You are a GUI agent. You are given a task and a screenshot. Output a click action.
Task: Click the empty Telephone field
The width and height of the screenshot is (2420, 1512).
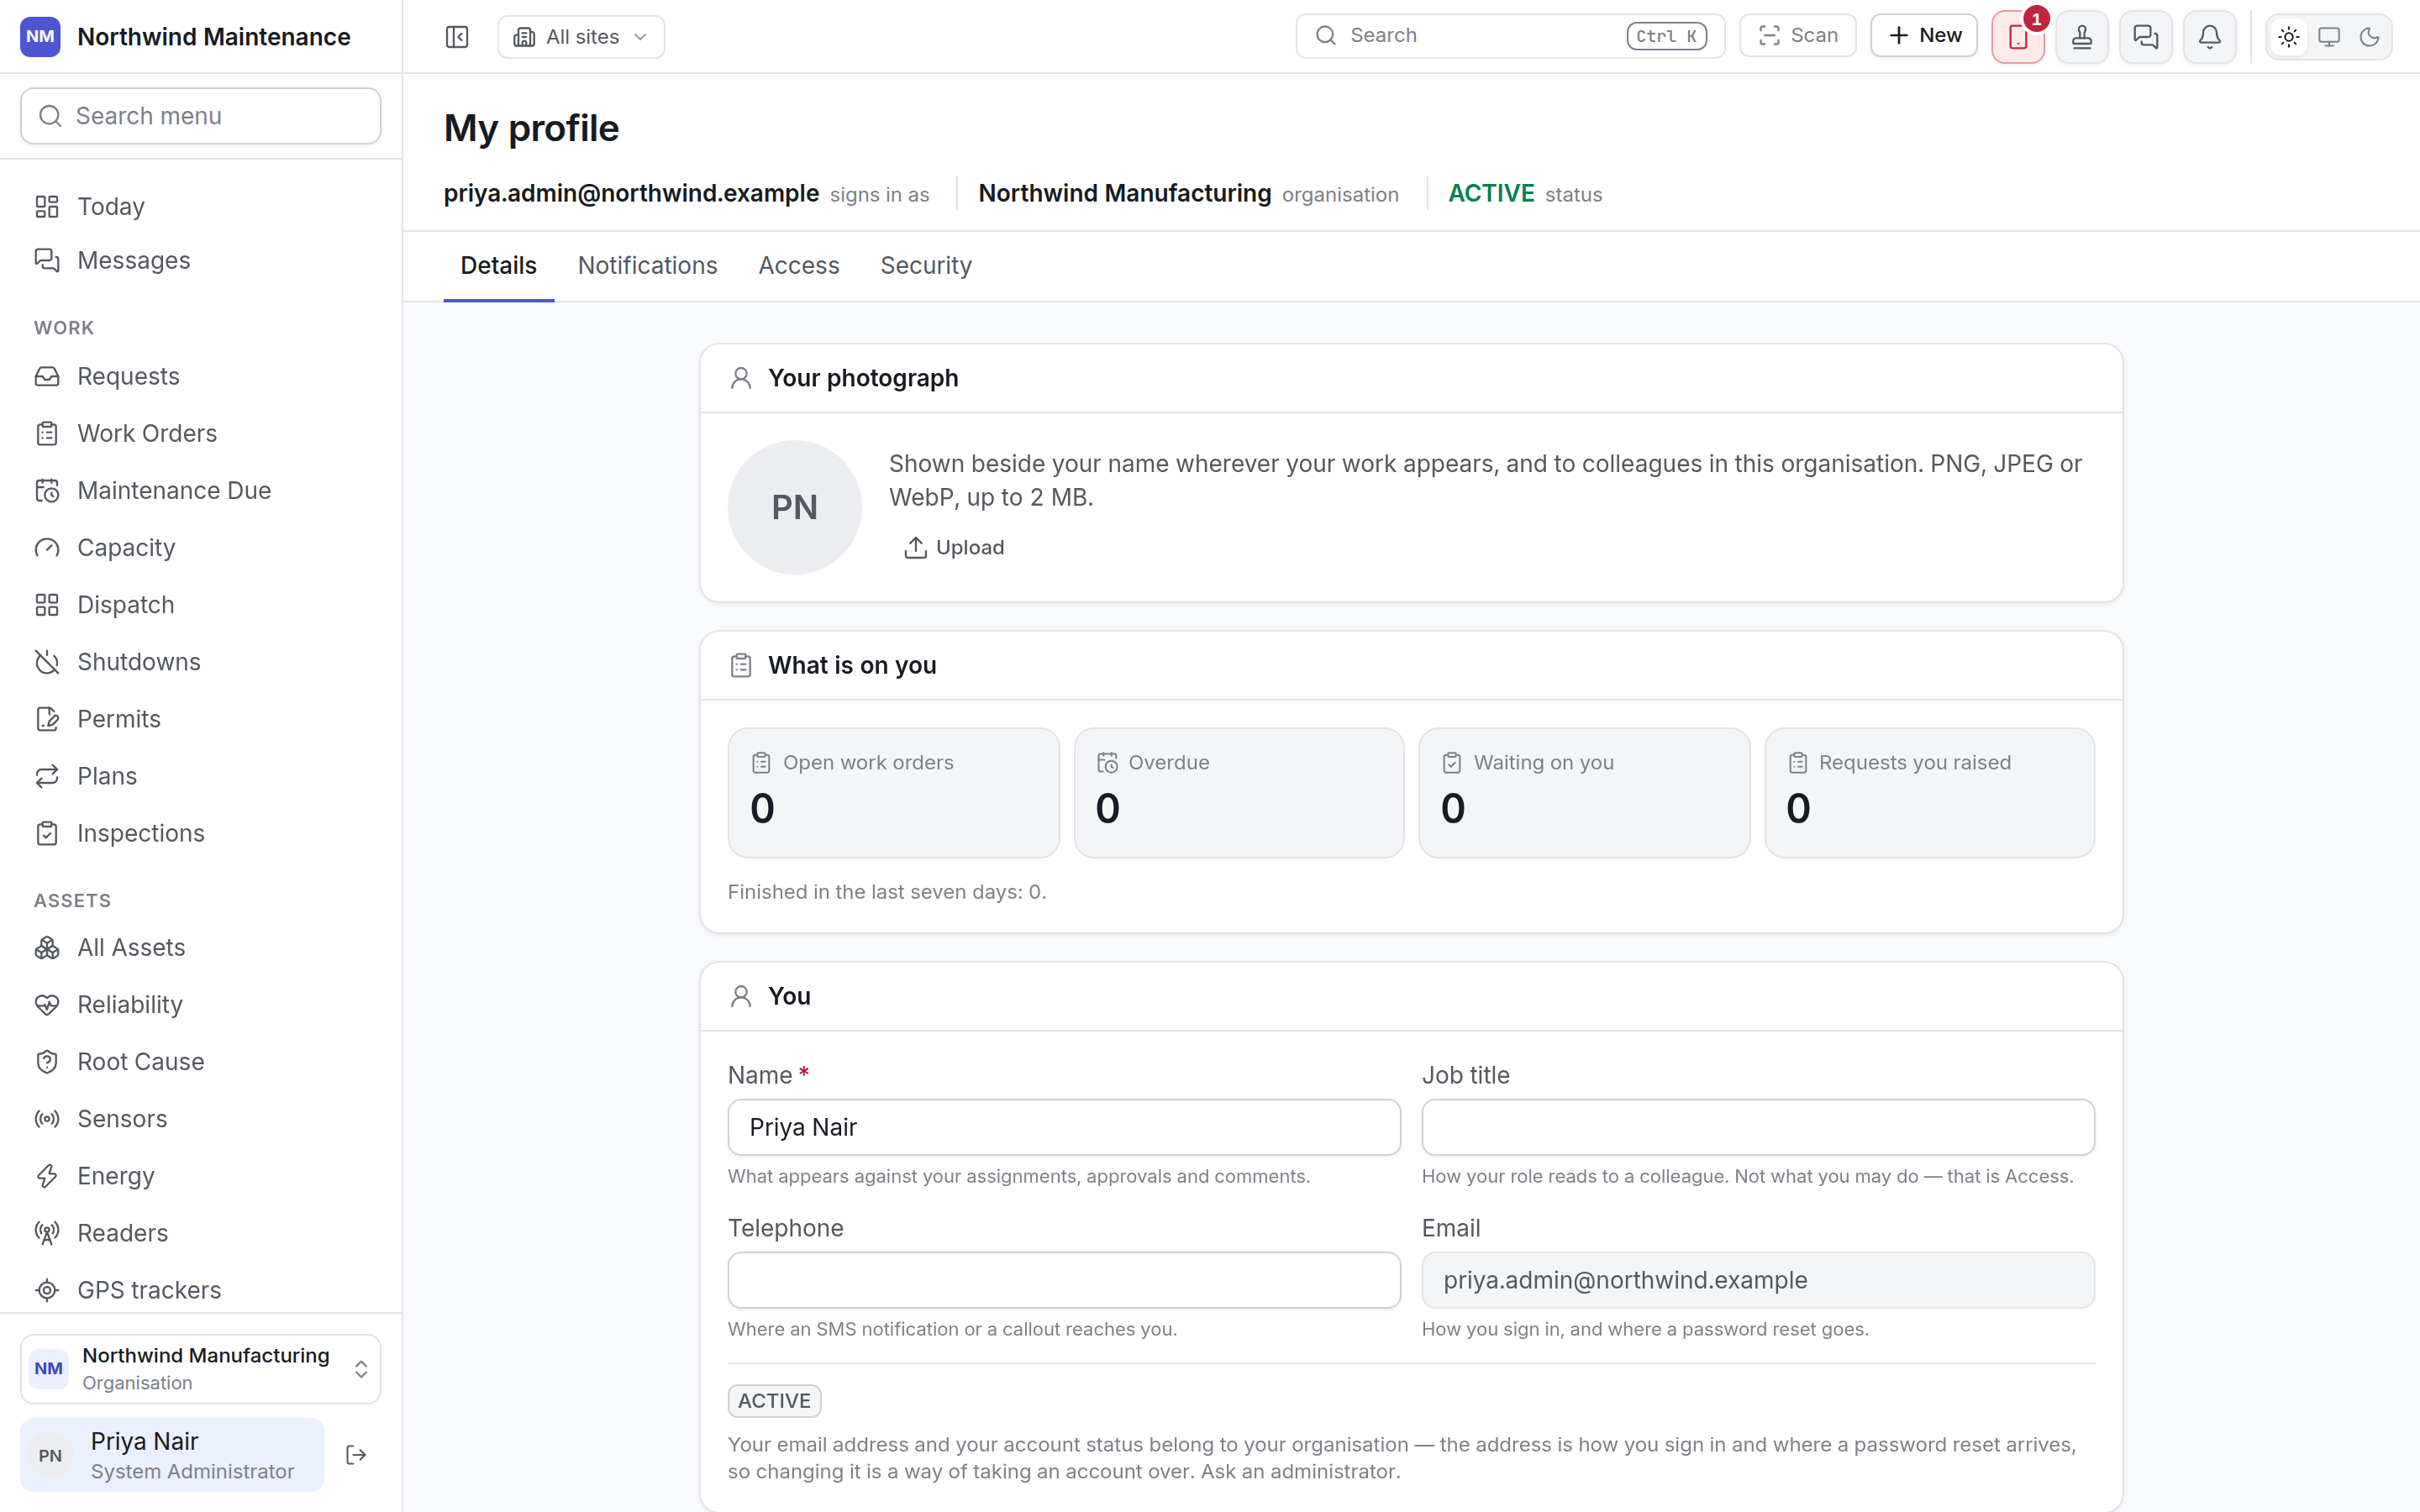(1064, 1280)
